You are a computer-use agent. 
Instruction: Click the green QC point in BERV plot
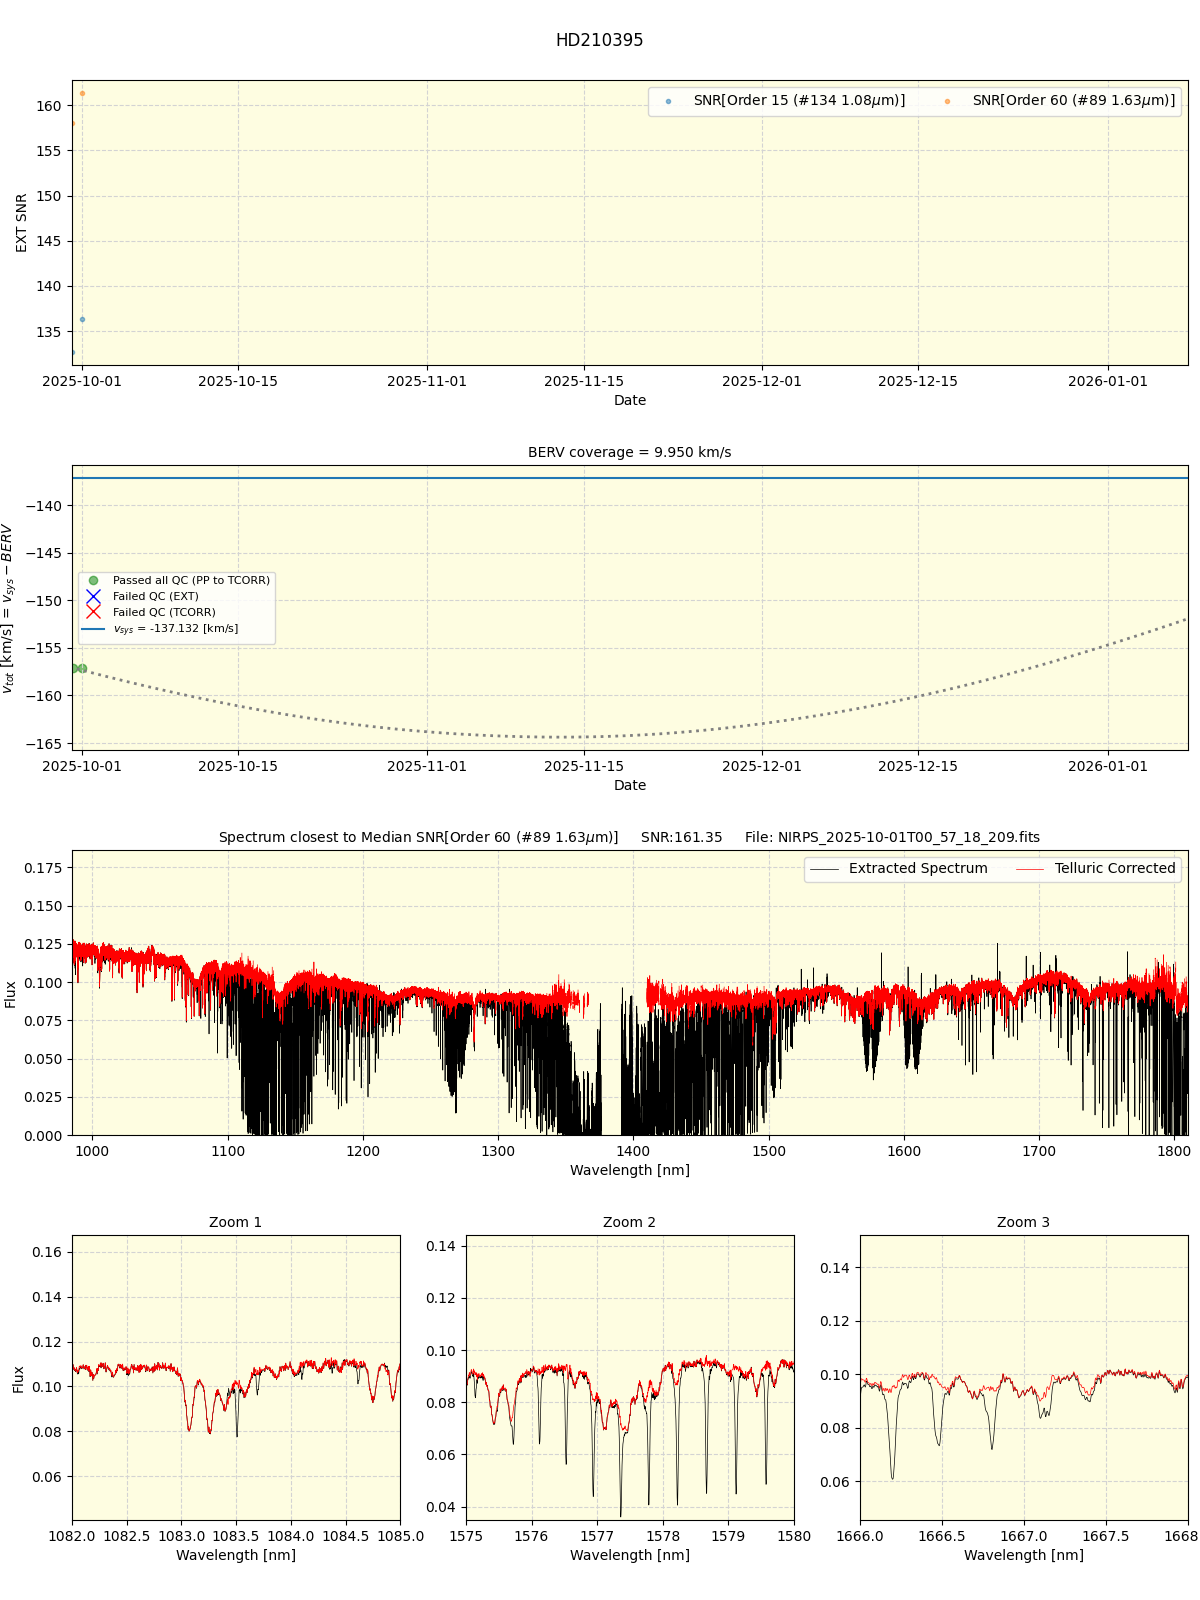tap(82, 668)
